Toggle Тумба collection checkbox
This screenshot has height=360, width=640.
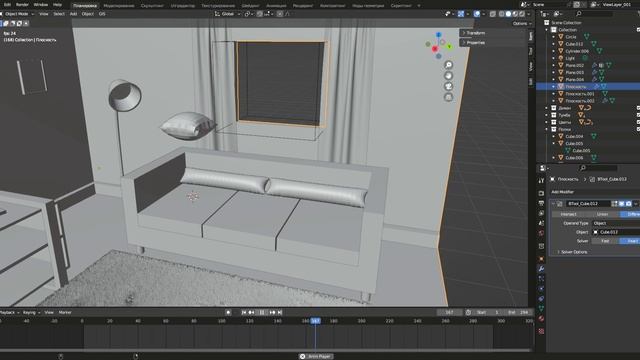click(638, 115)
